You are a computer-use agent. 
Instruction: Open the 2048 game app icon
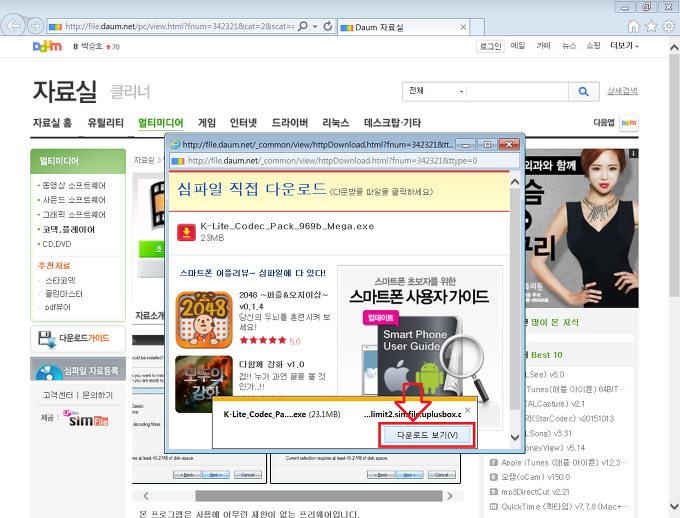point(204,320)
